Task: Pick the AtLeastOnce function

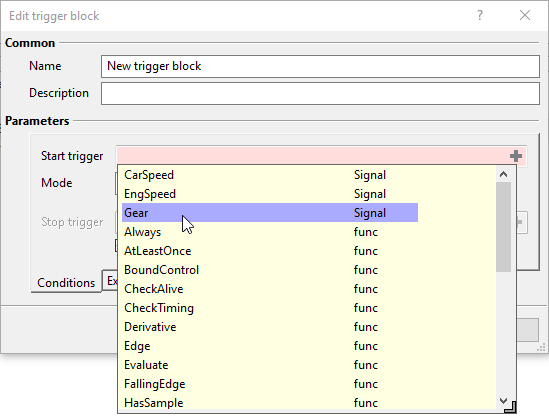Action: [x=270, y=251]
